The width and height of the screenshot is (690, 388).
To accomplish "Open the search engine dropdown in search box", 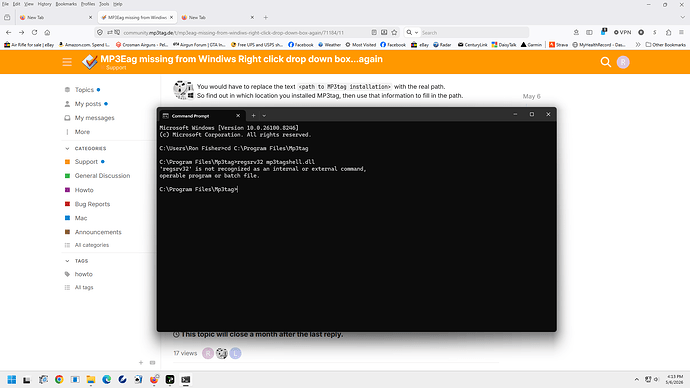I will (412, 32).
